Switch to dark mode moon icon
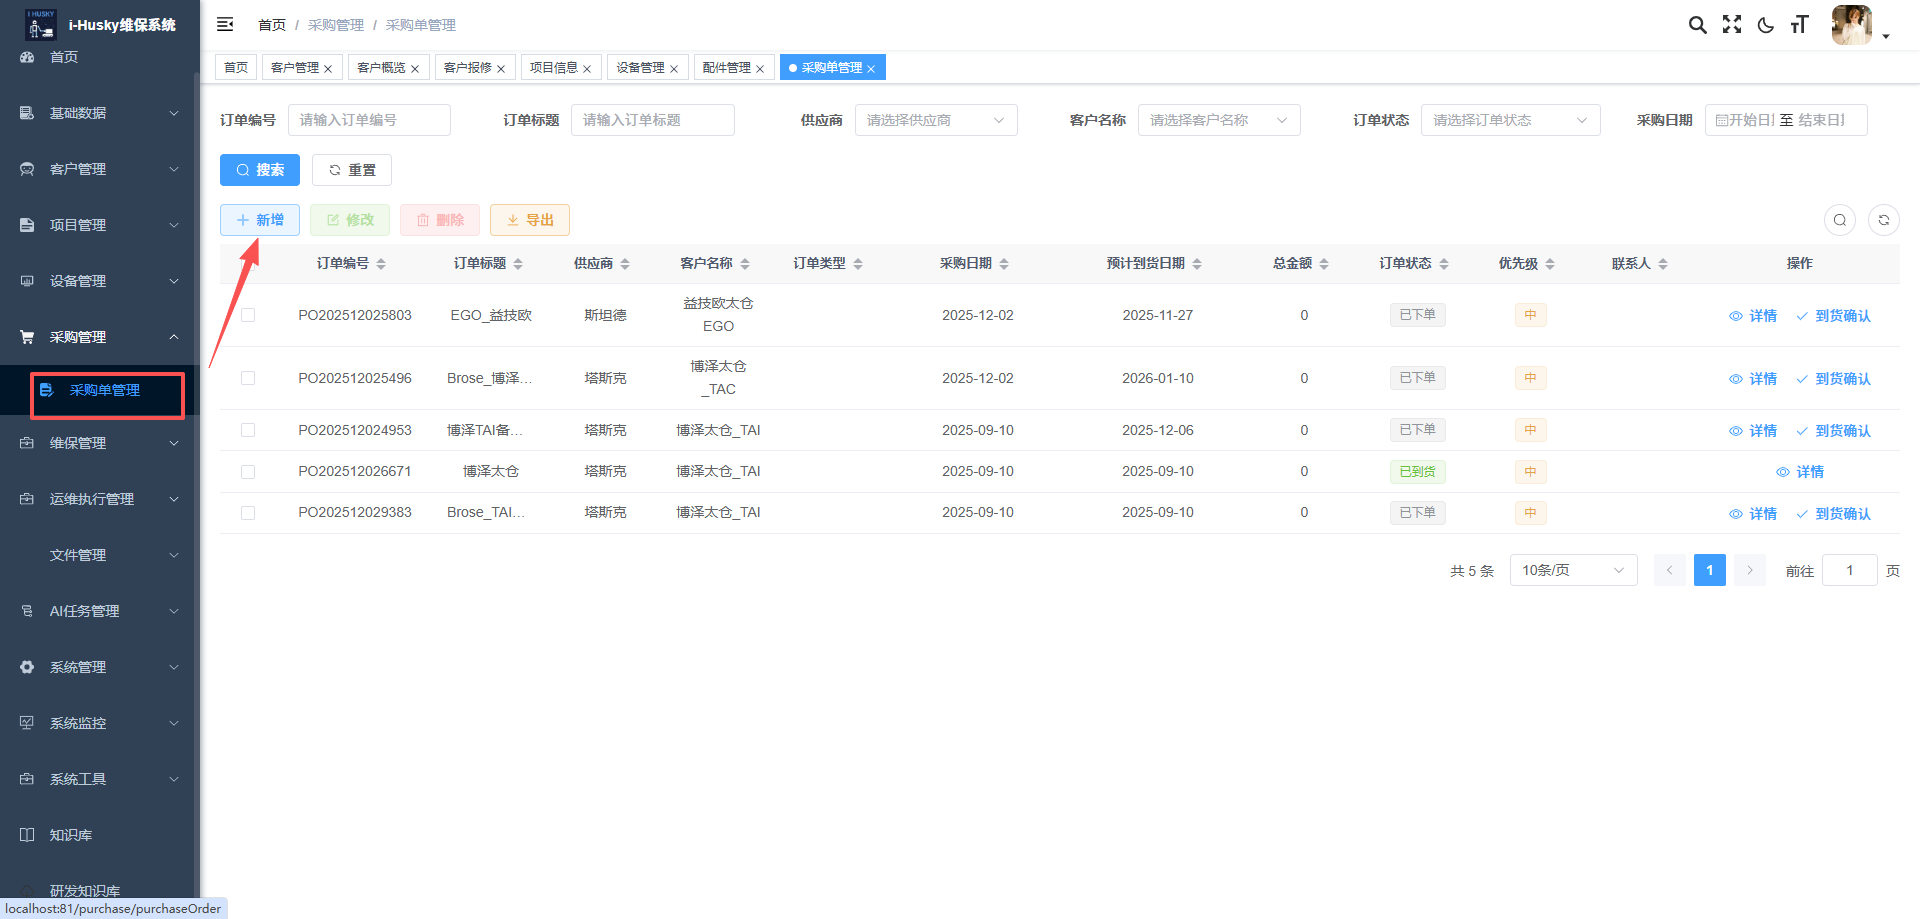Viewport: 1920px width, 919px height. [1766, 25]
